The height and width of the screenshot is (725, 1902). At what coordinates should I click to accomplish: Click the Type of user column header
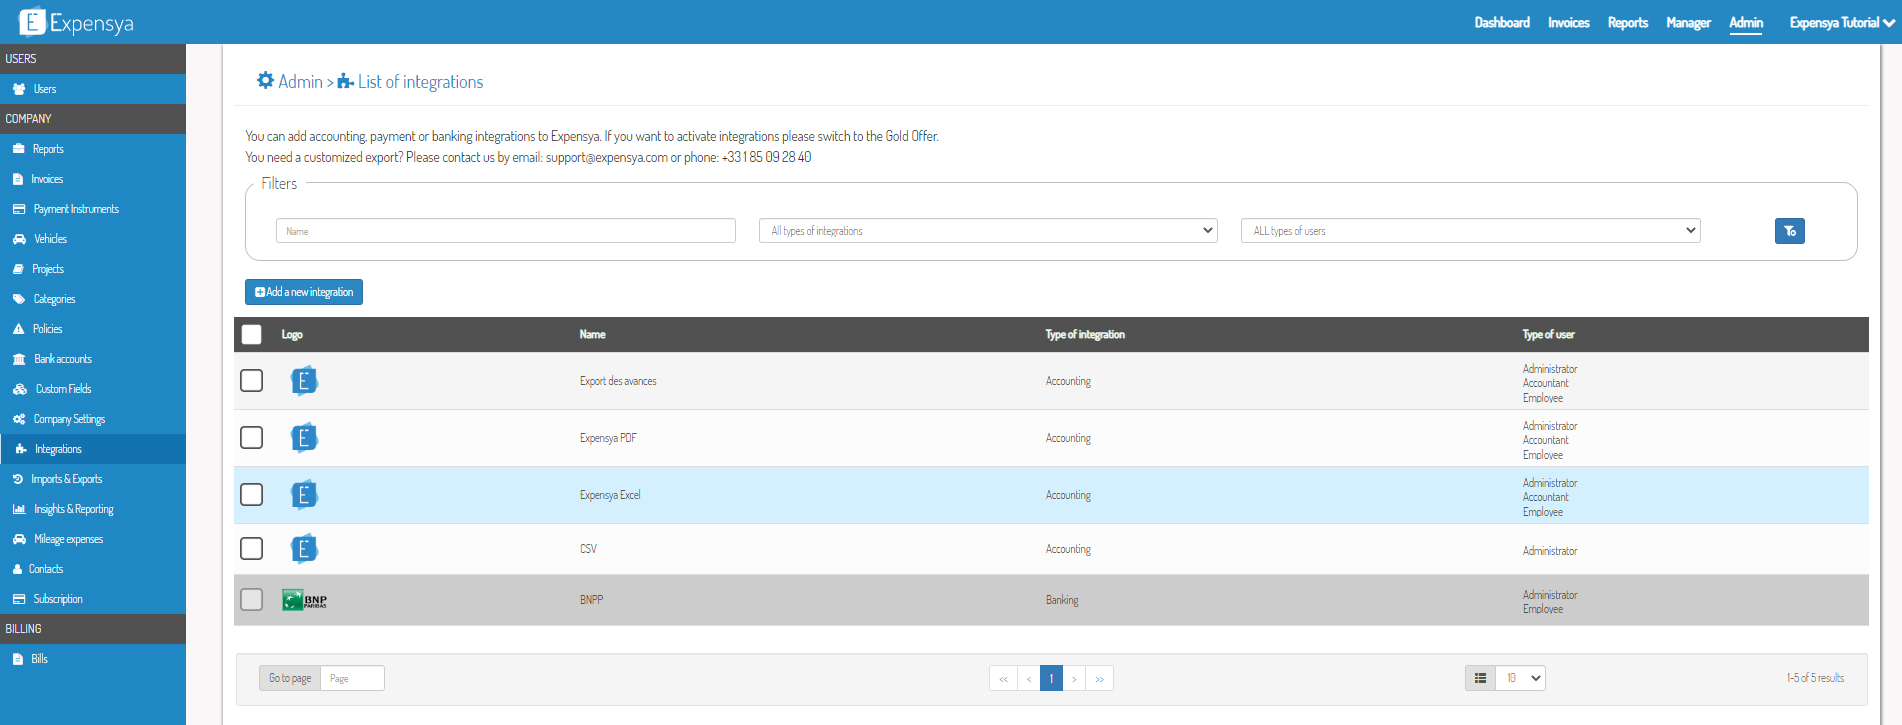click(1548, 335)
